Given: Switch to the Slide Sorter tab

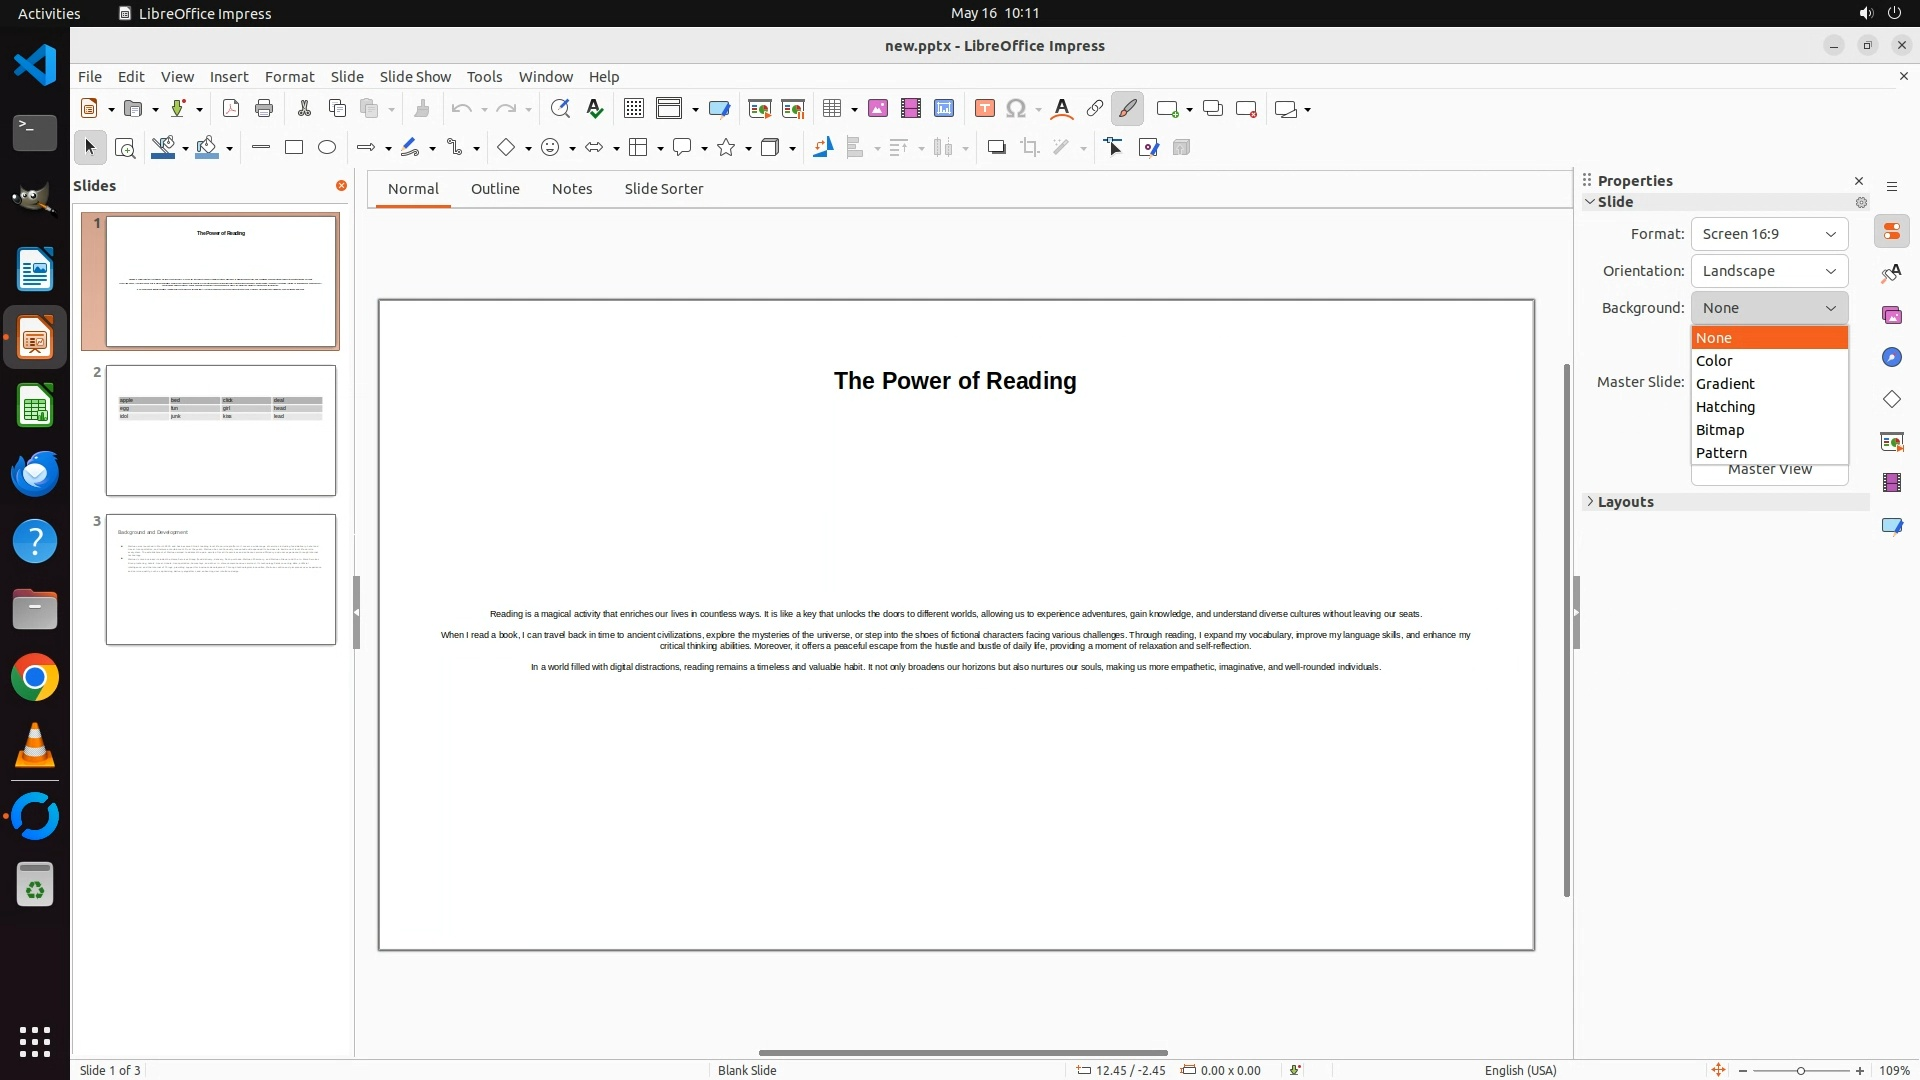Looking at the screenshot, I should click(x=663, y=189).
